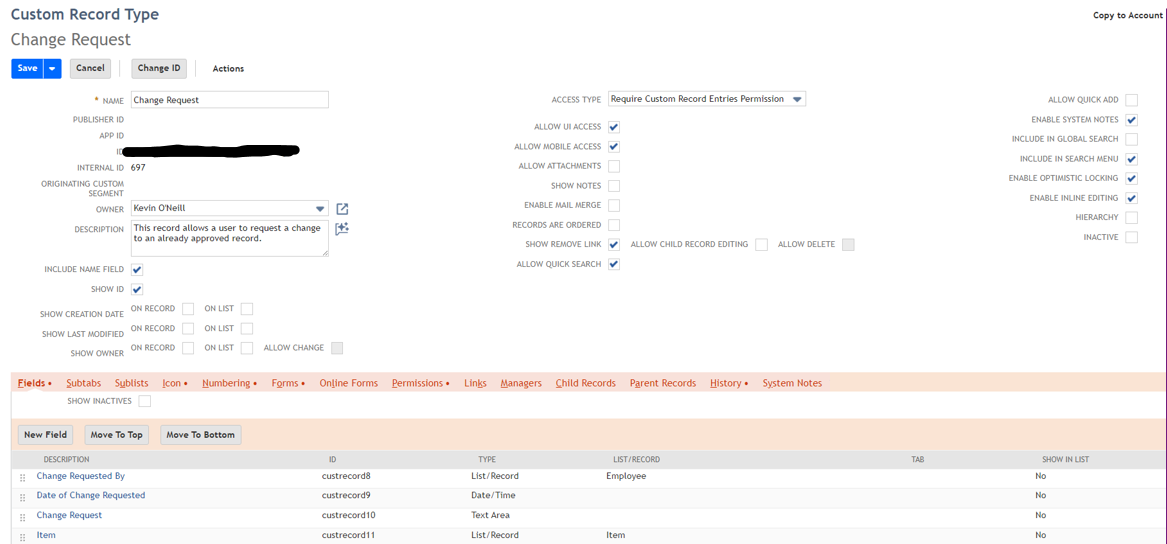Toggle Enable Inline Editing checkbox

[x=1131, y=198]
